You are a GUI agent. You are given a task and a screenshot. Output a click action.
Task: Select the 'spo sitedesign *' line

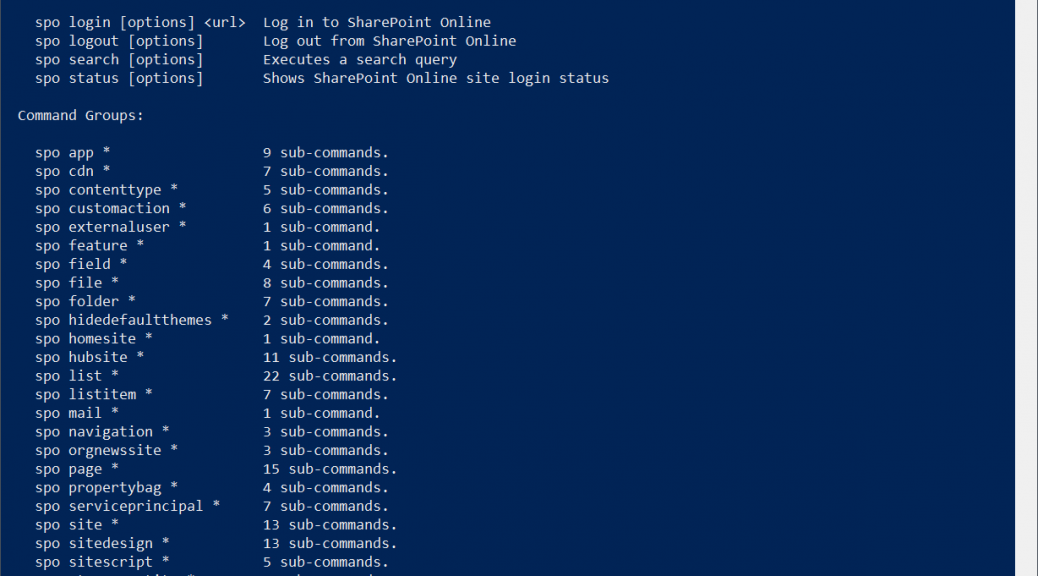pyautogui.click(x=102, y=544)
